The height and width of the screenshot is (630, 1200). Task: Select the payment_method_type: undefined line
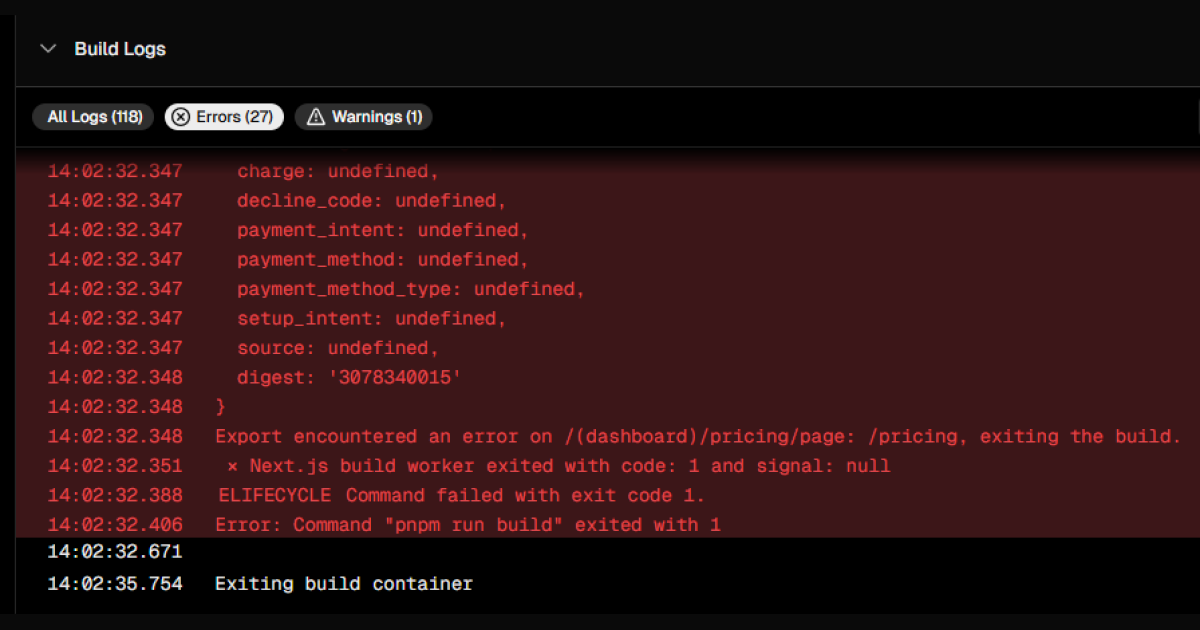(607, 289)
